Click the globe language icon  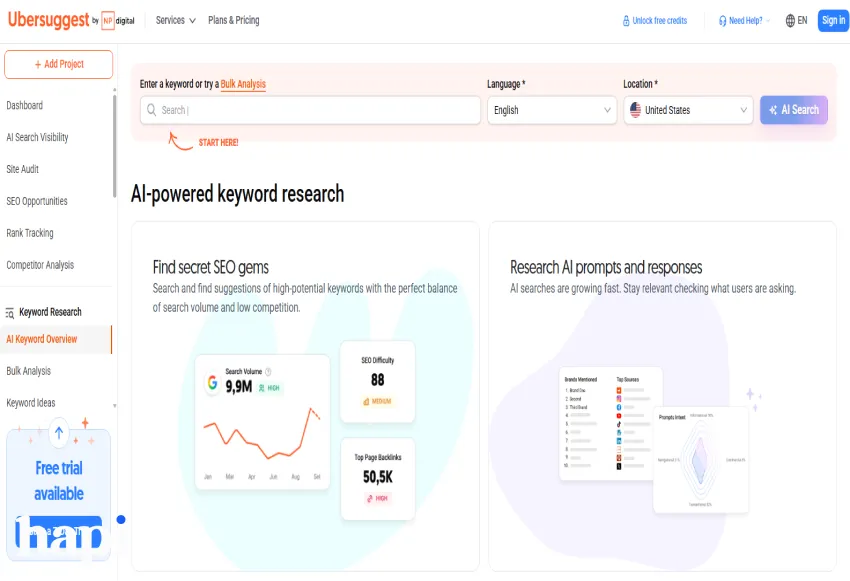point(790,21)
